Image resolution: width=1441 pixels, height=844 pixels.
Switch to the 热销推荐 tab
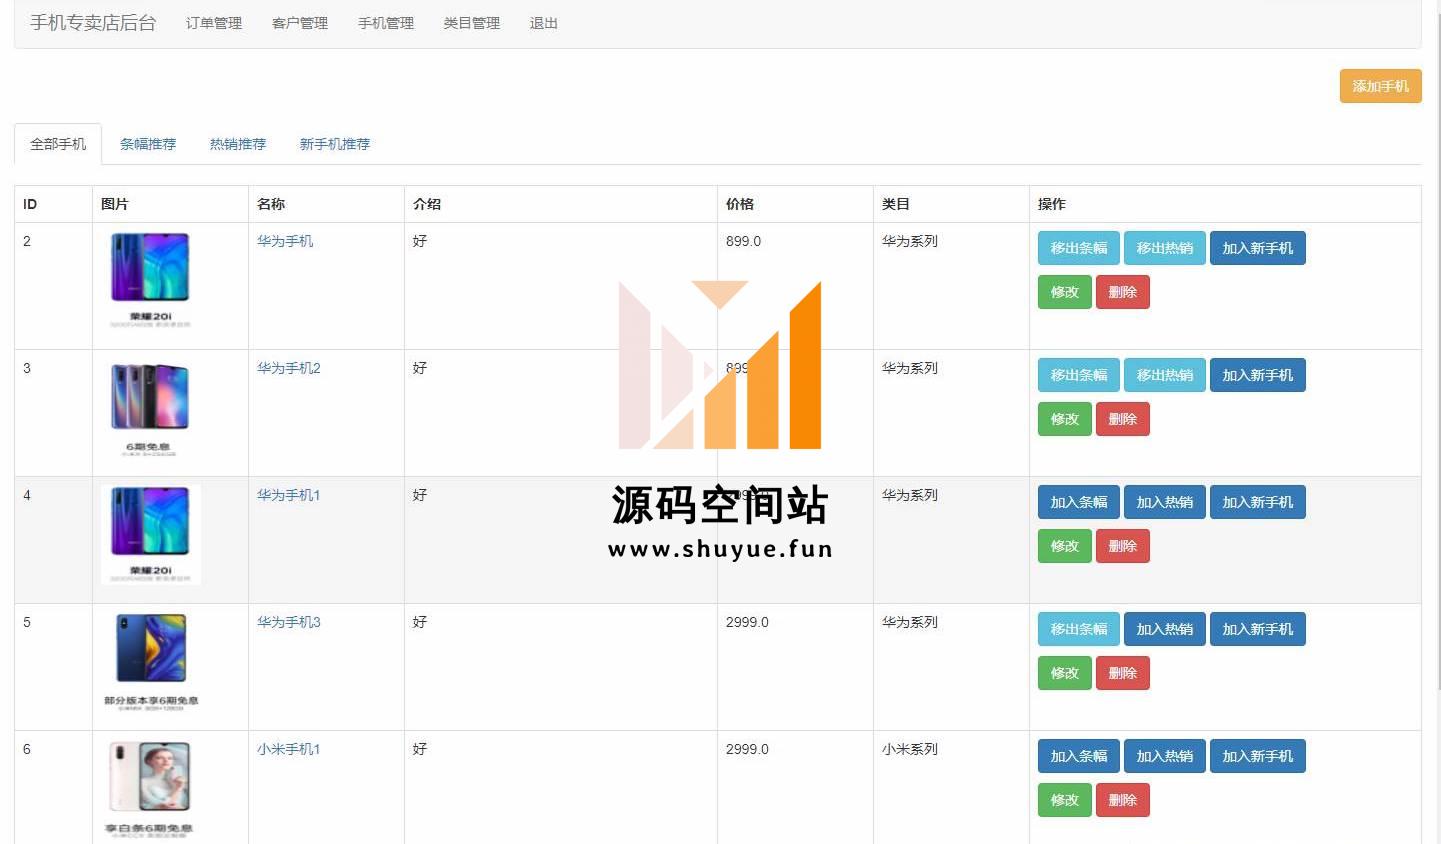(x=238, y=144)
